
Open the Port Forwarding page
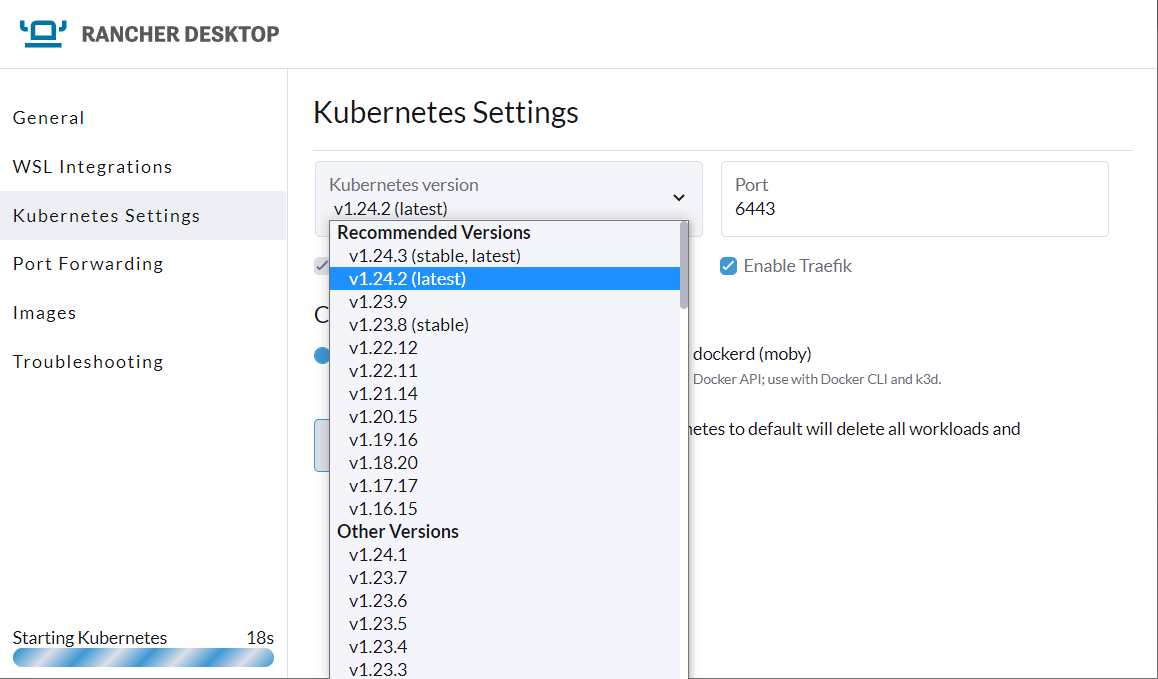88,264
